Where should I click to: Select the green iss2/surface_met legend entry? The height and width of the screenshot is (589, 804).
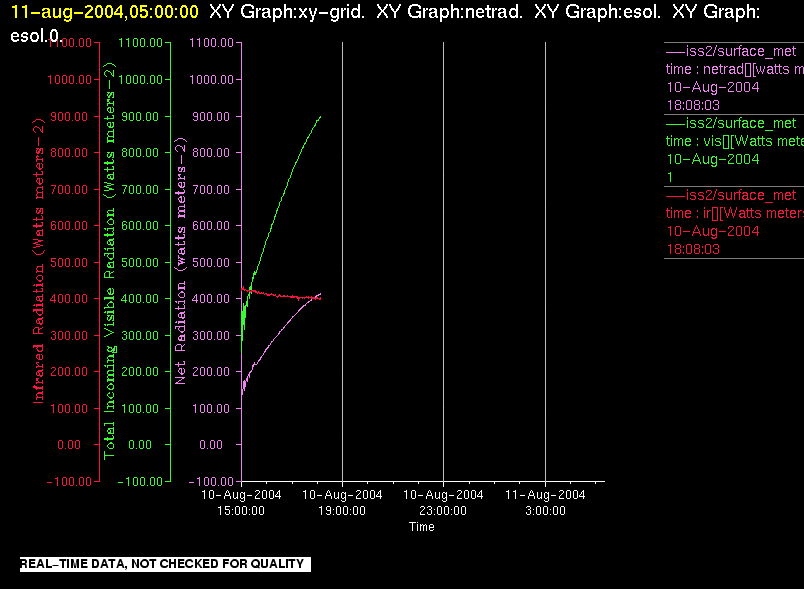click(731, 123)
